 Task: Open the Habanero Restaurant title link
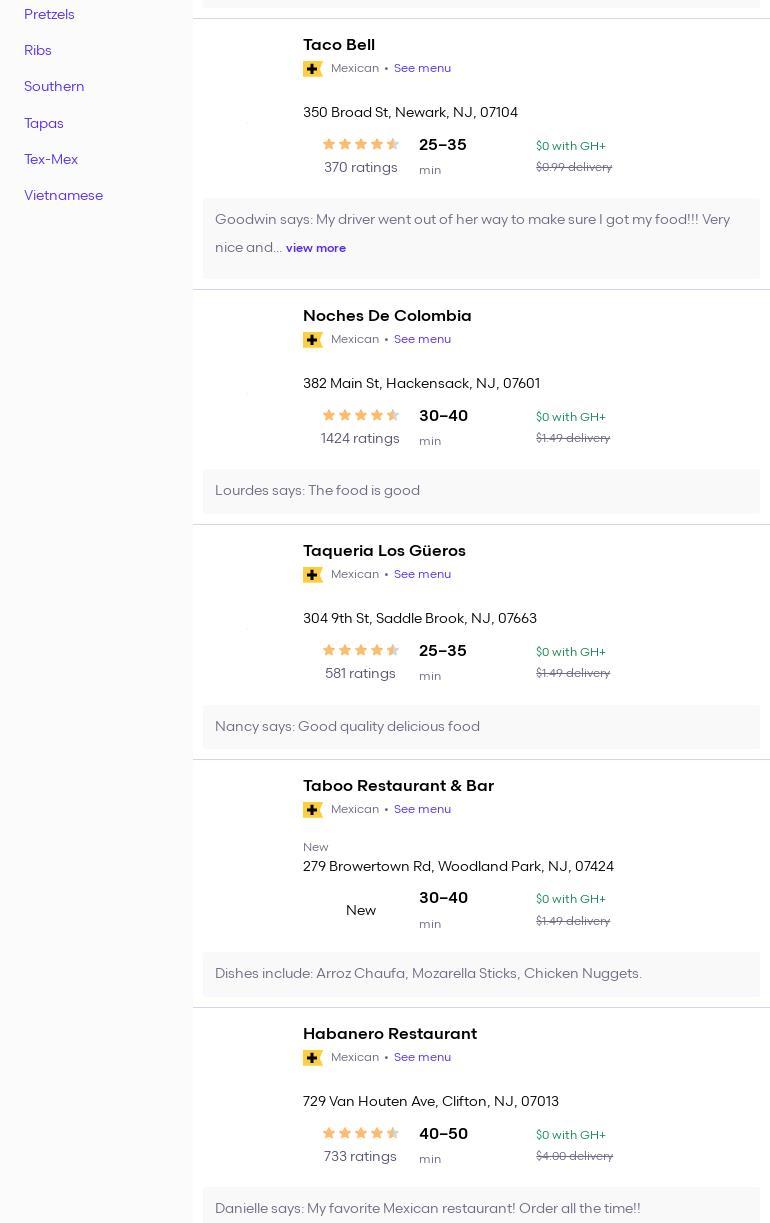(390, 1034)
